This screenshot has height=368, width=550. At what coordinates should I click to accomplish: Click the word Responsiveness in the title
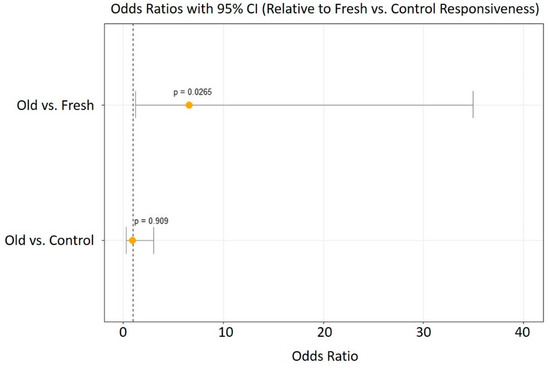click(x=489, y=9)
